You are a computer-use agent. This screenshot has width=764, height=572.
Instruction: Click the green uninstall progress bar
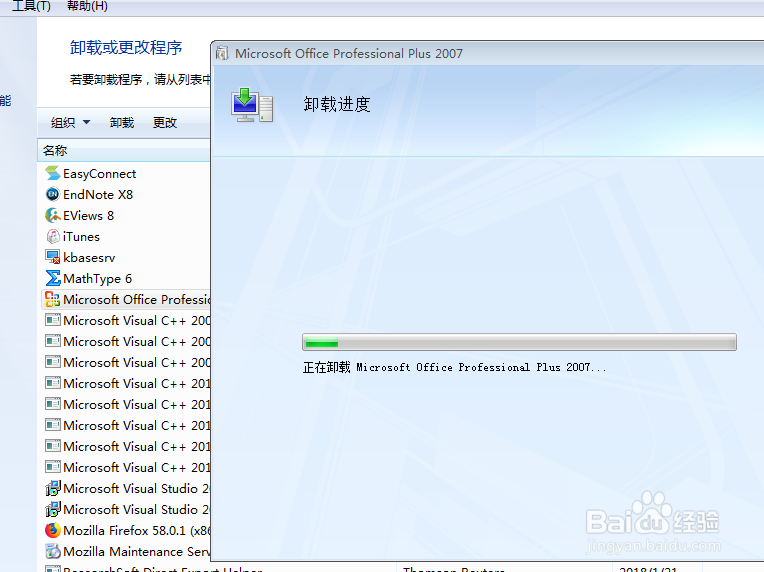point(519,342)
